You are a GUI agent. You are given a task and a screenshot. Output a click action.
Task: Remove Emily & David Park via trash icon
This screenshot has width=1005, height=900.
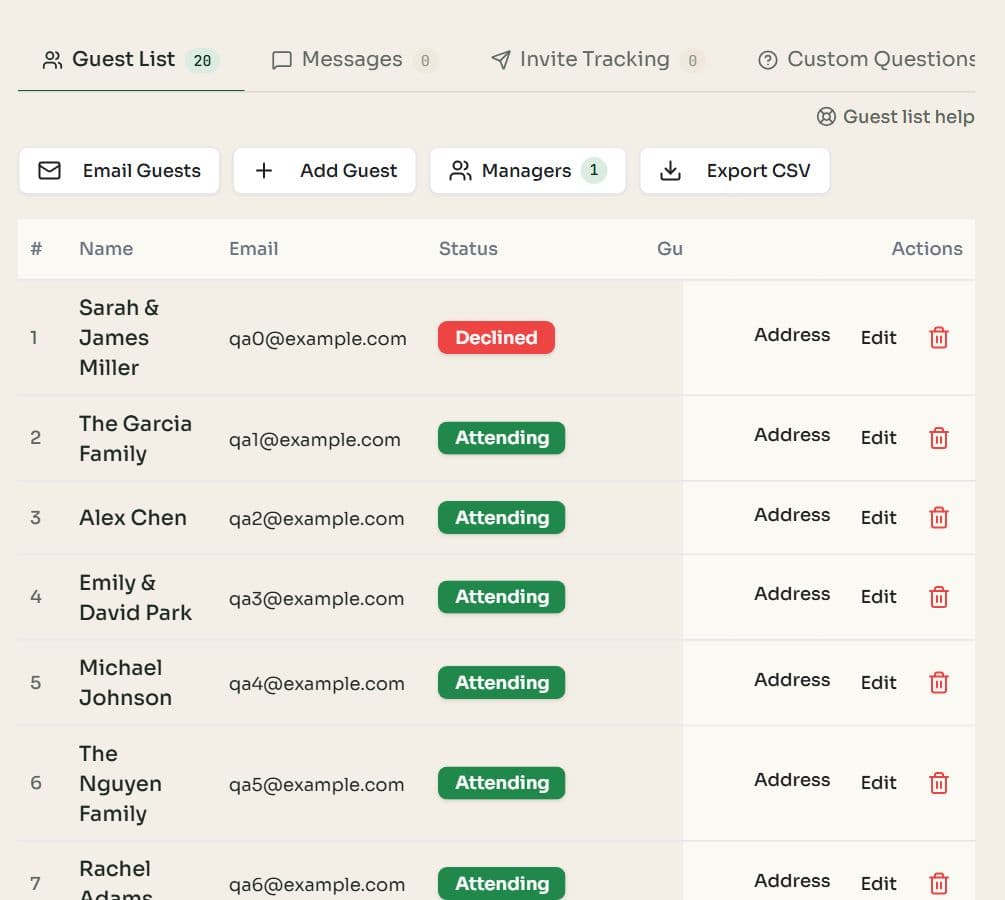[x=938, y=597]
